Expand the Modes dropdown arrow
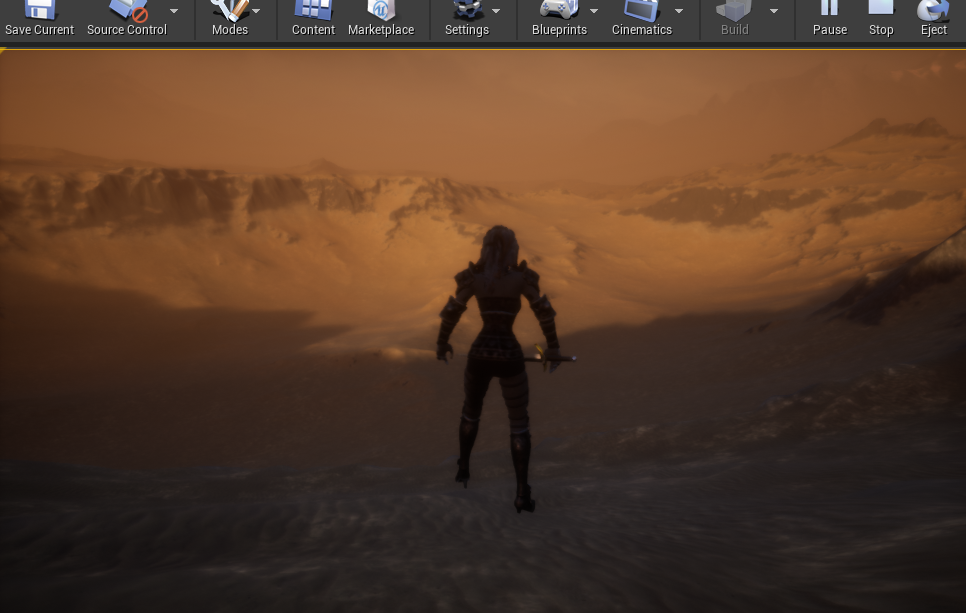The image size is (966, 613). [x=256, y=11]
